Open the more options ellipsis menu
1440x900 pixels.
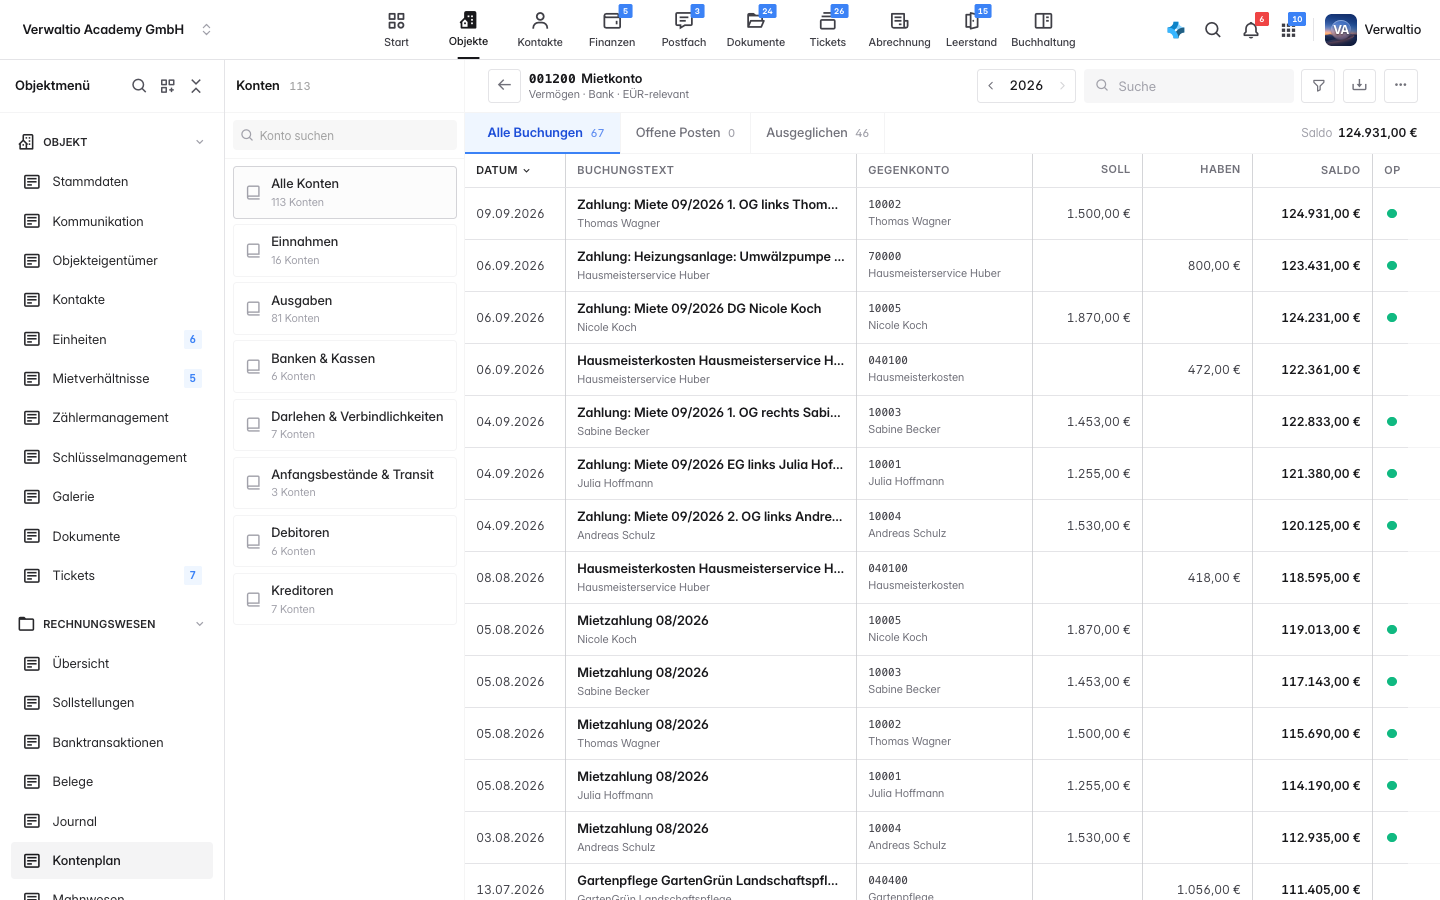click(x=1401, y=86)
